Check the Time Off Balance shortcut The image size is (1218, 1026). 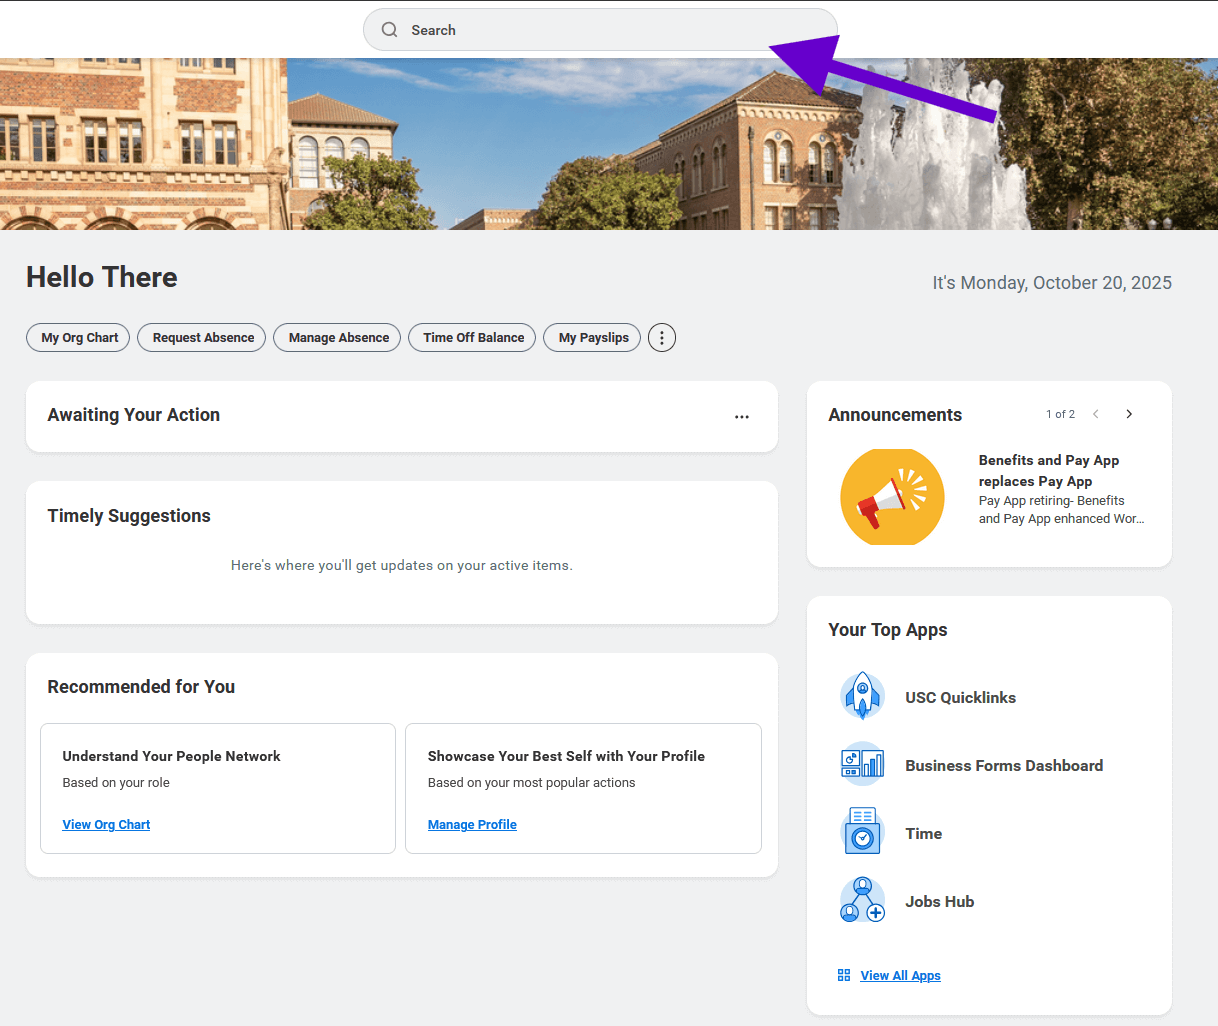[x=473, y=338]
